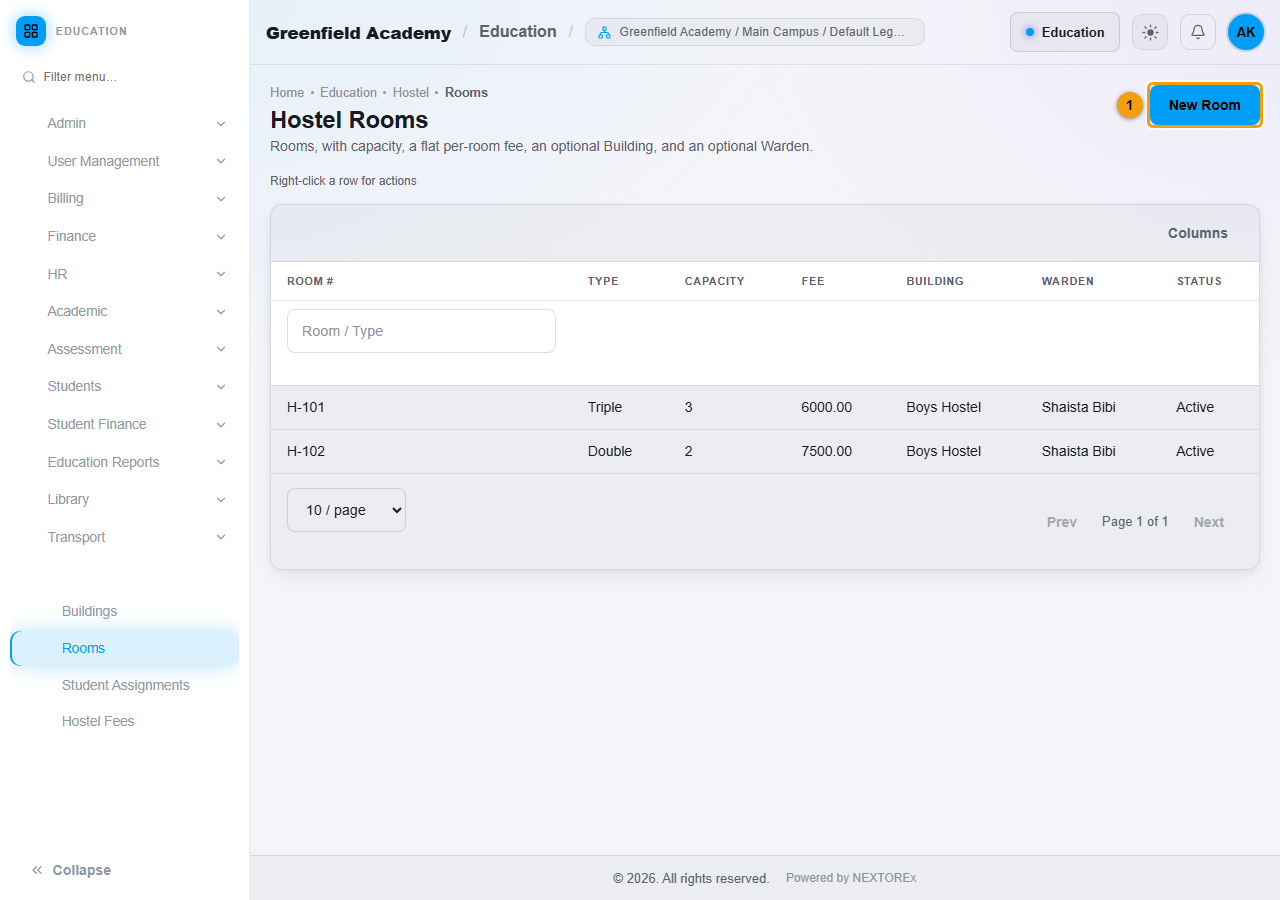Screen dimensions: 1280x900
Task: Open the Assessment menu
Action: (x=125, y=349)
